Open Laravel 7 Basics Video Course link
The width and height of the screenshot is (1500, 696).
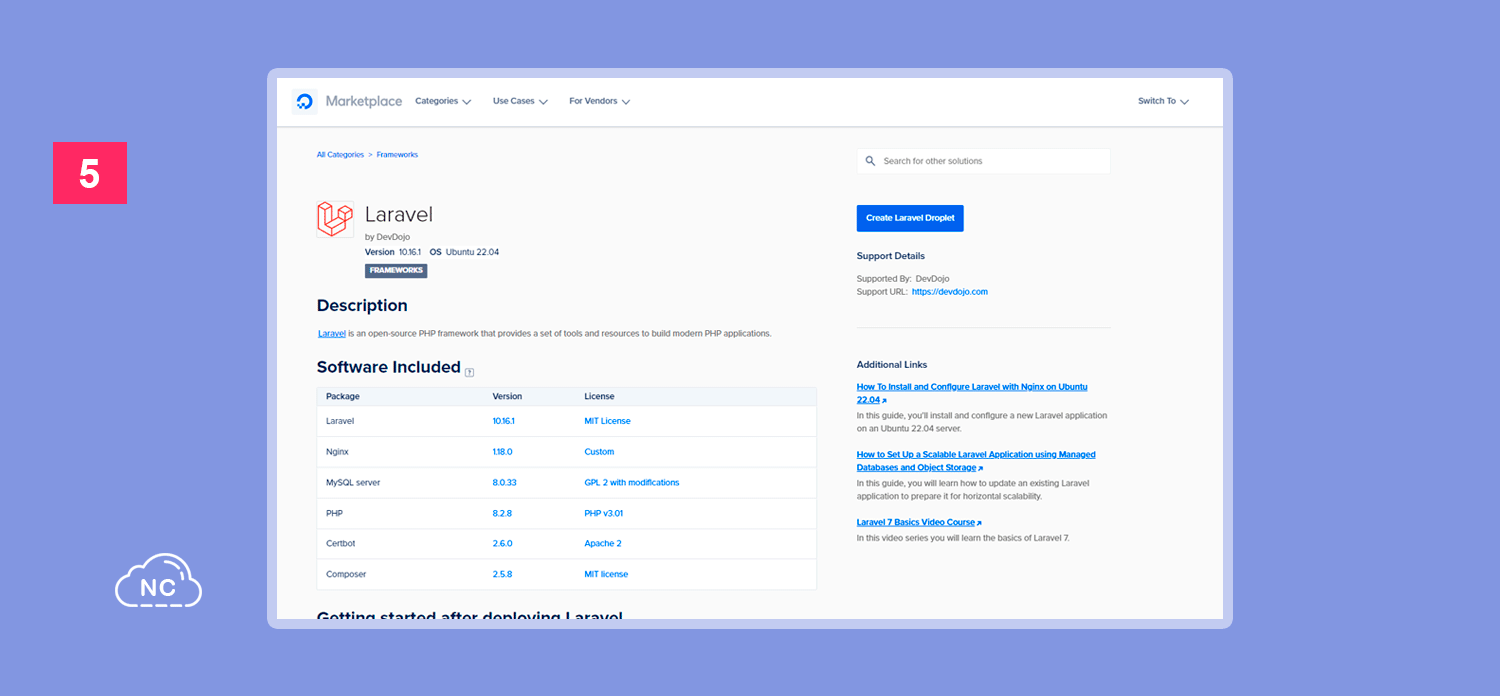click(x=919, y=522)
